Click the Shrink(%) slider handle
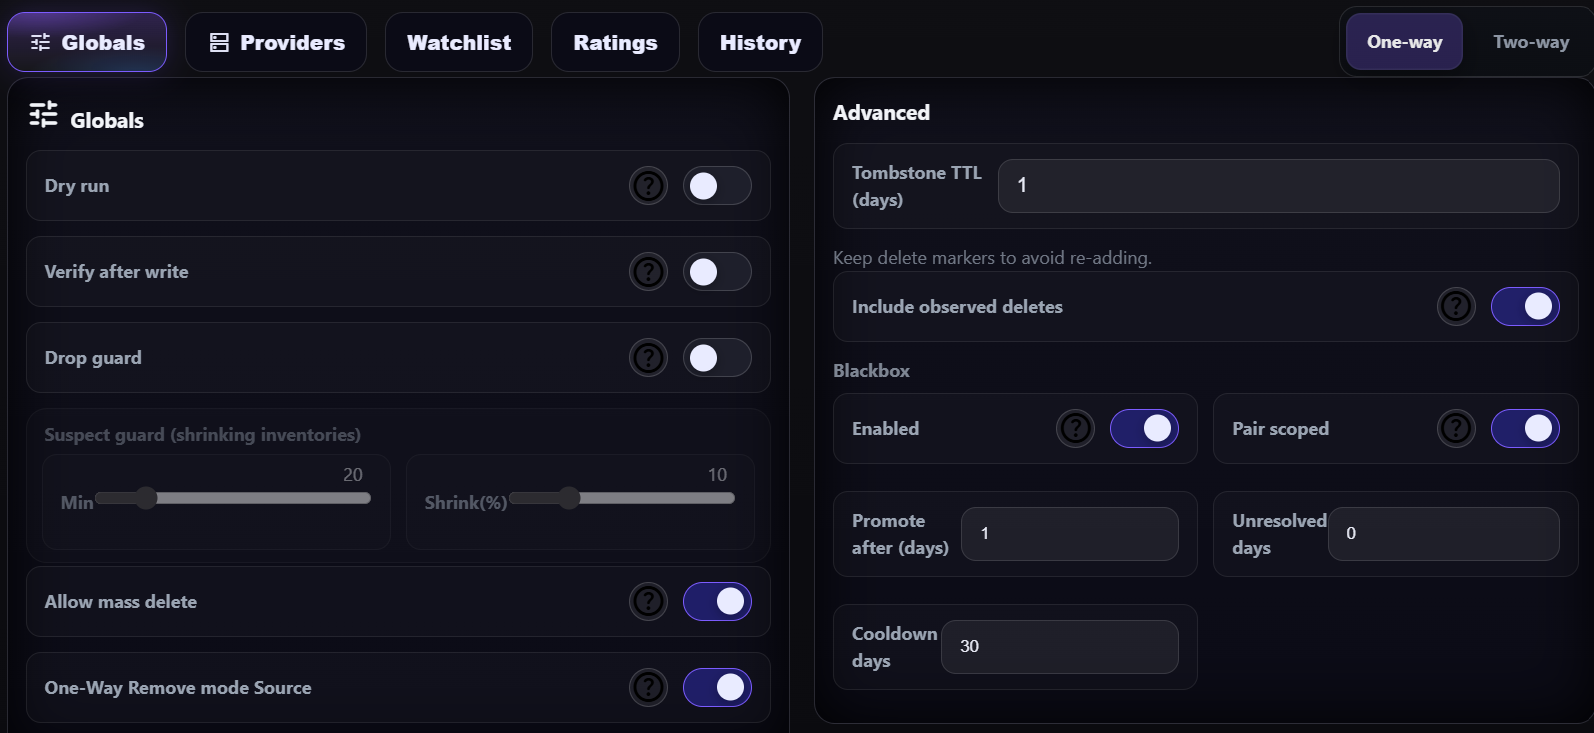 [x=569, y=498]
